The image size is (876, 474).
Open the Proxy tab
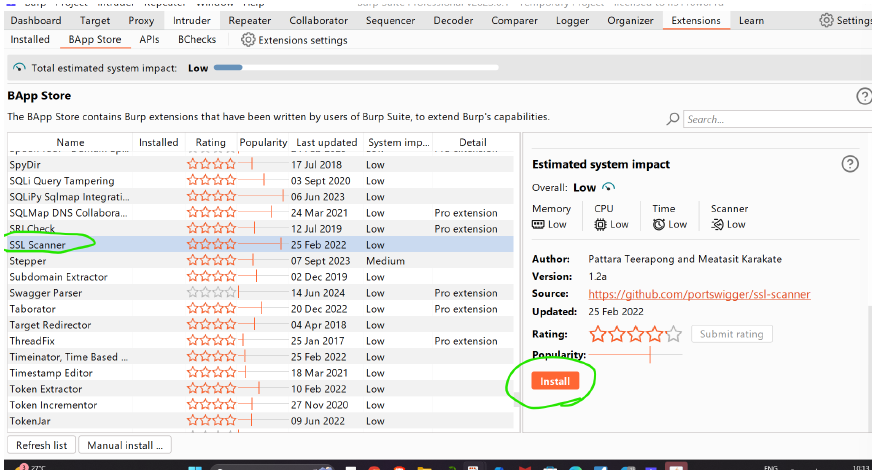[x=141, y=21]
